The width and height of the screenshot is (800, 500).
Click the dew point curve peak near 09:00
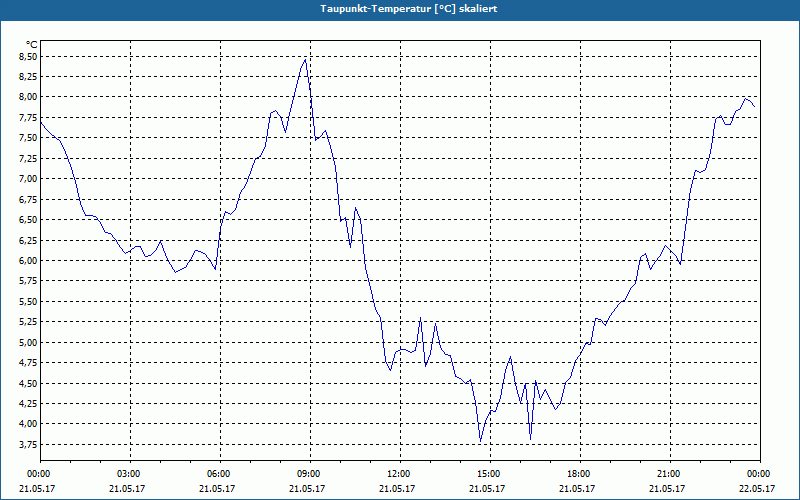pos(305,60)
